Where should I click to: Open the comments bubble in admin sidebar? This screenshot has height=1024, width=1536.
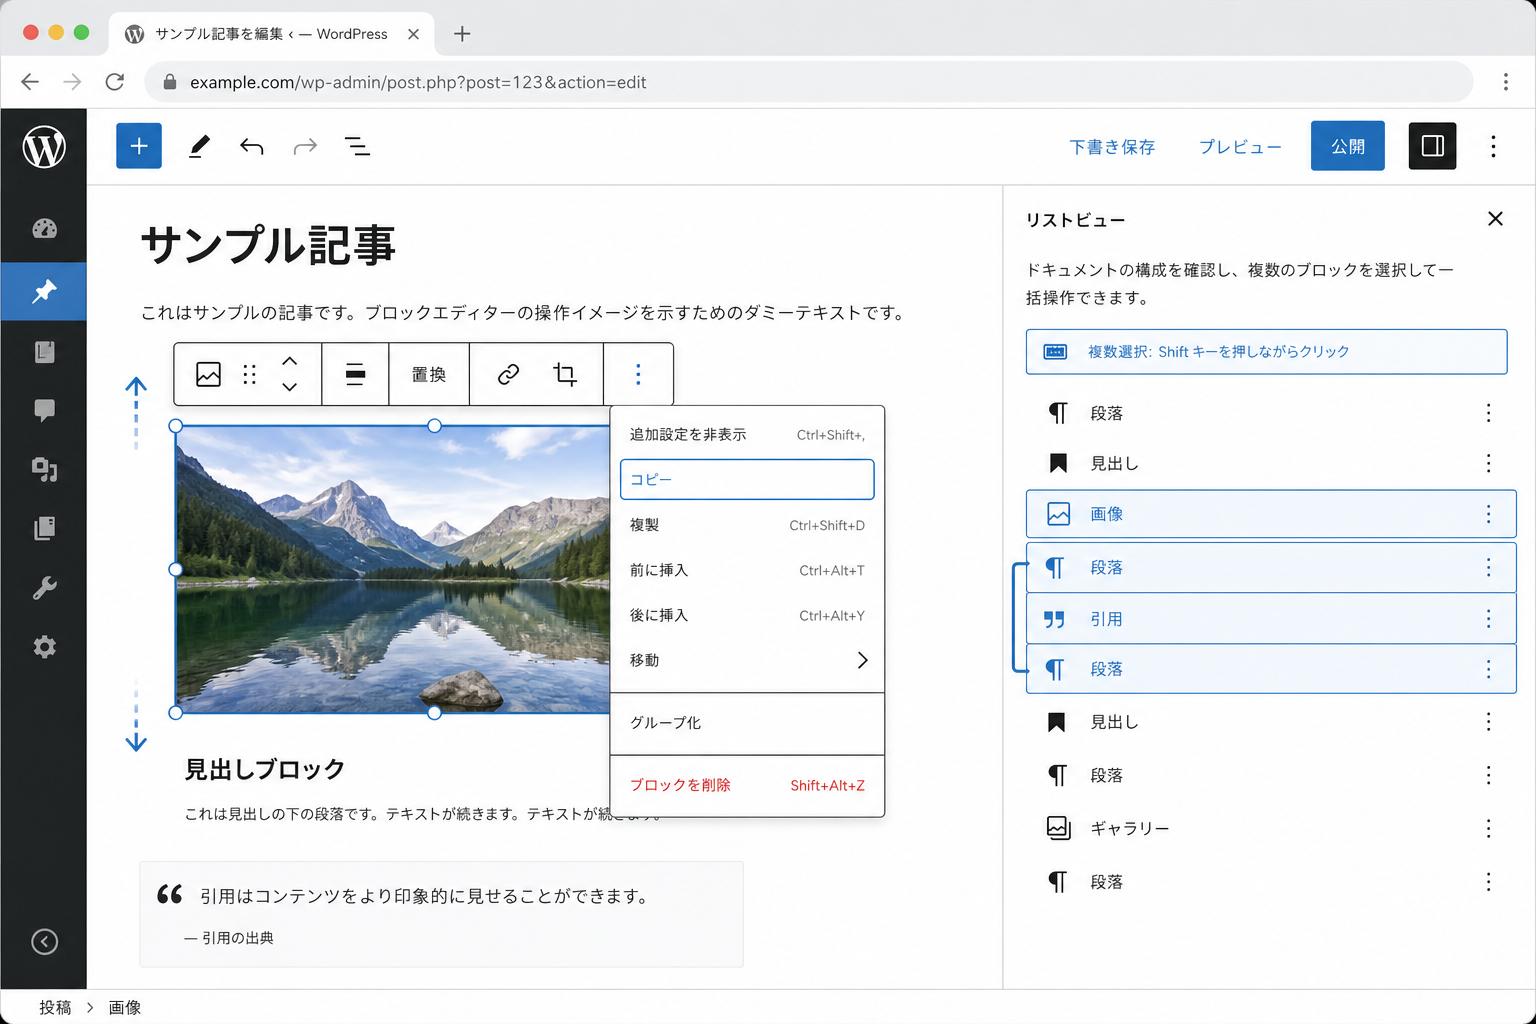[x=44, y=410]
